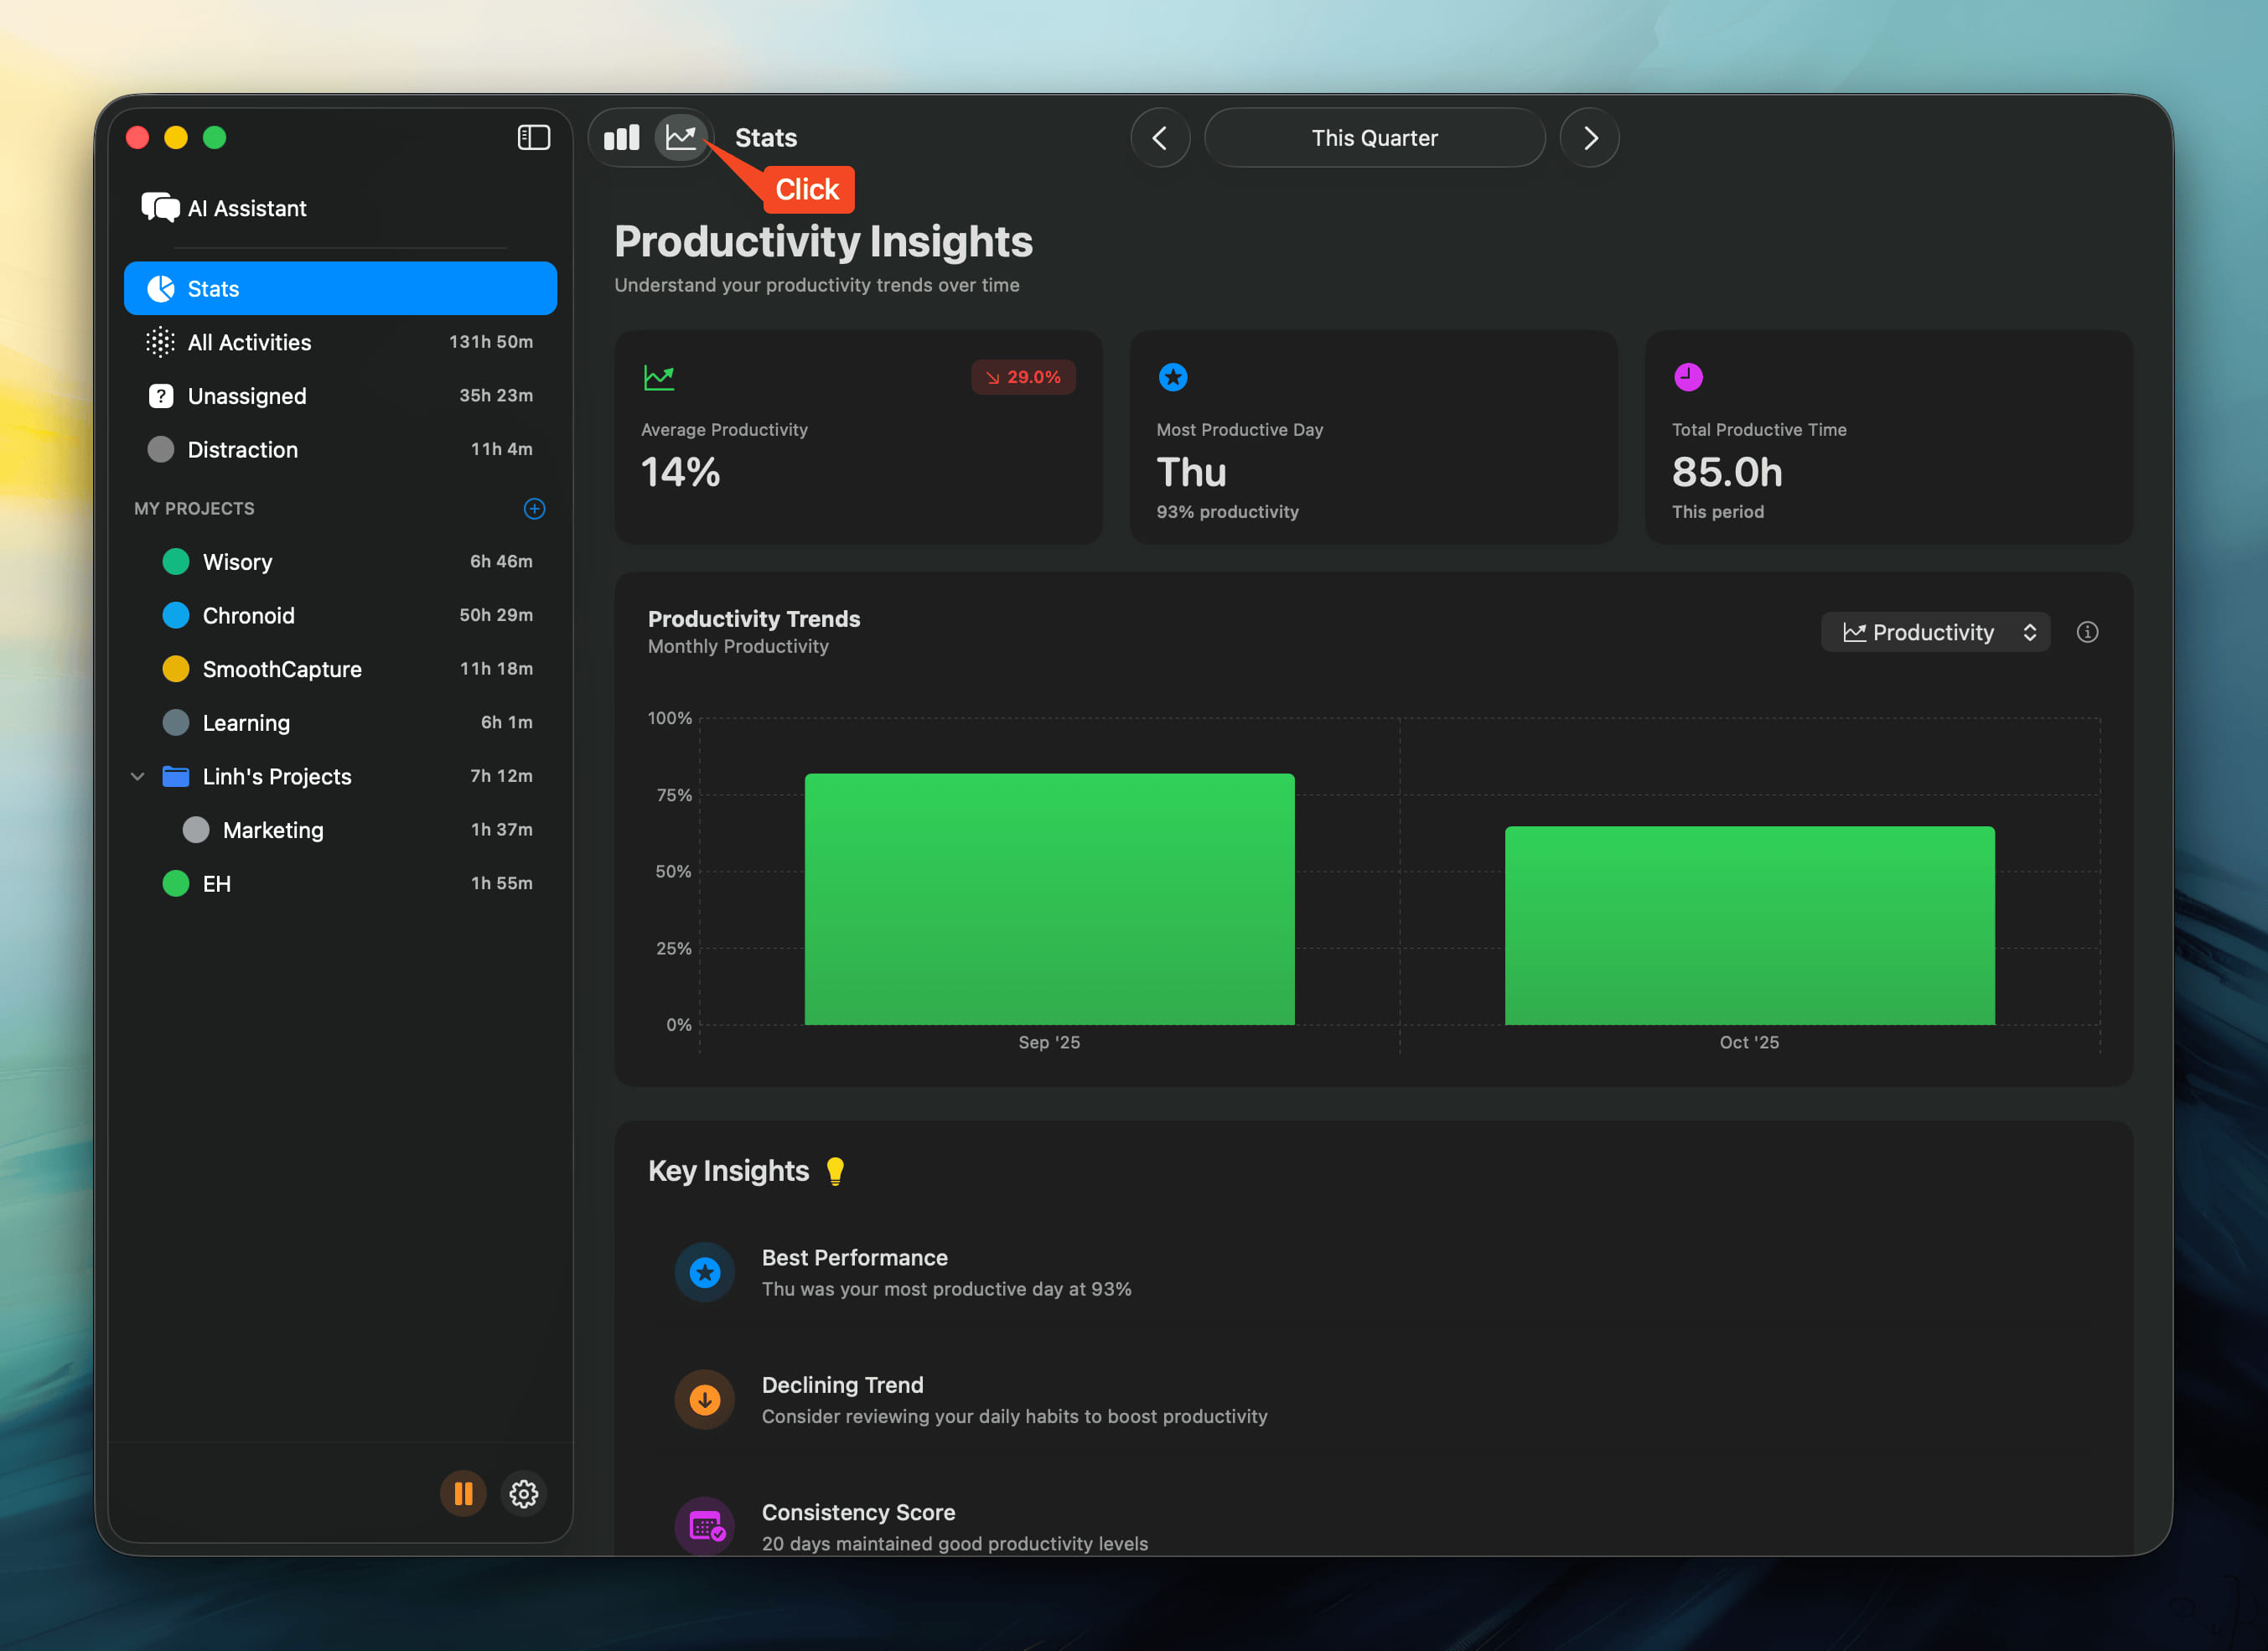Click the star icon on Most Productive Day card
Viewport: 2268px width, 1651px height.
pyautogui.click(x=1172, y=377)
